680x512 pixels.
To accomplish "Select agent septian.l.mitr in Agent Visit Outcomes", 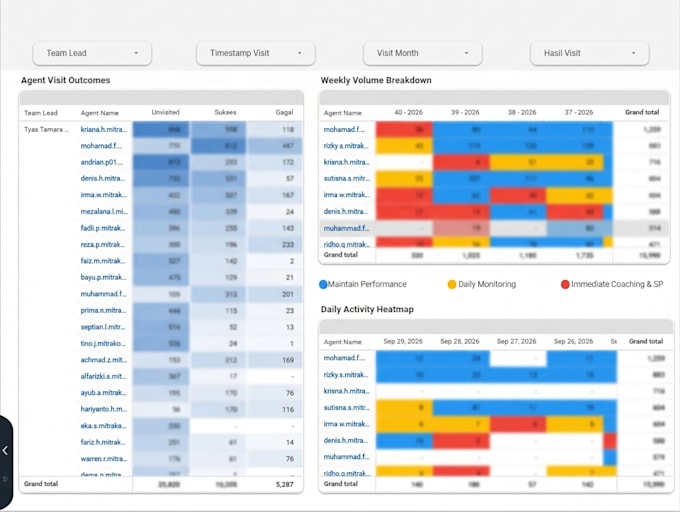I will [103, 327].
